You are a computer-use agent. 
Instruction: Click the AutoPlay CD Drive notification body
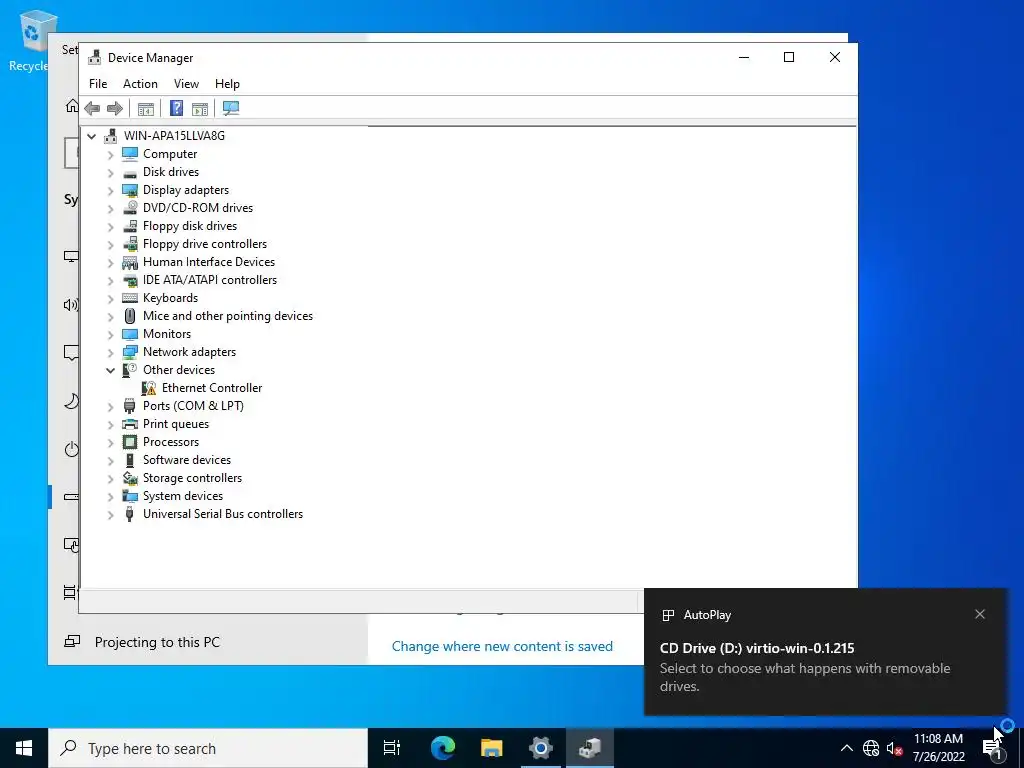[825, 666]
